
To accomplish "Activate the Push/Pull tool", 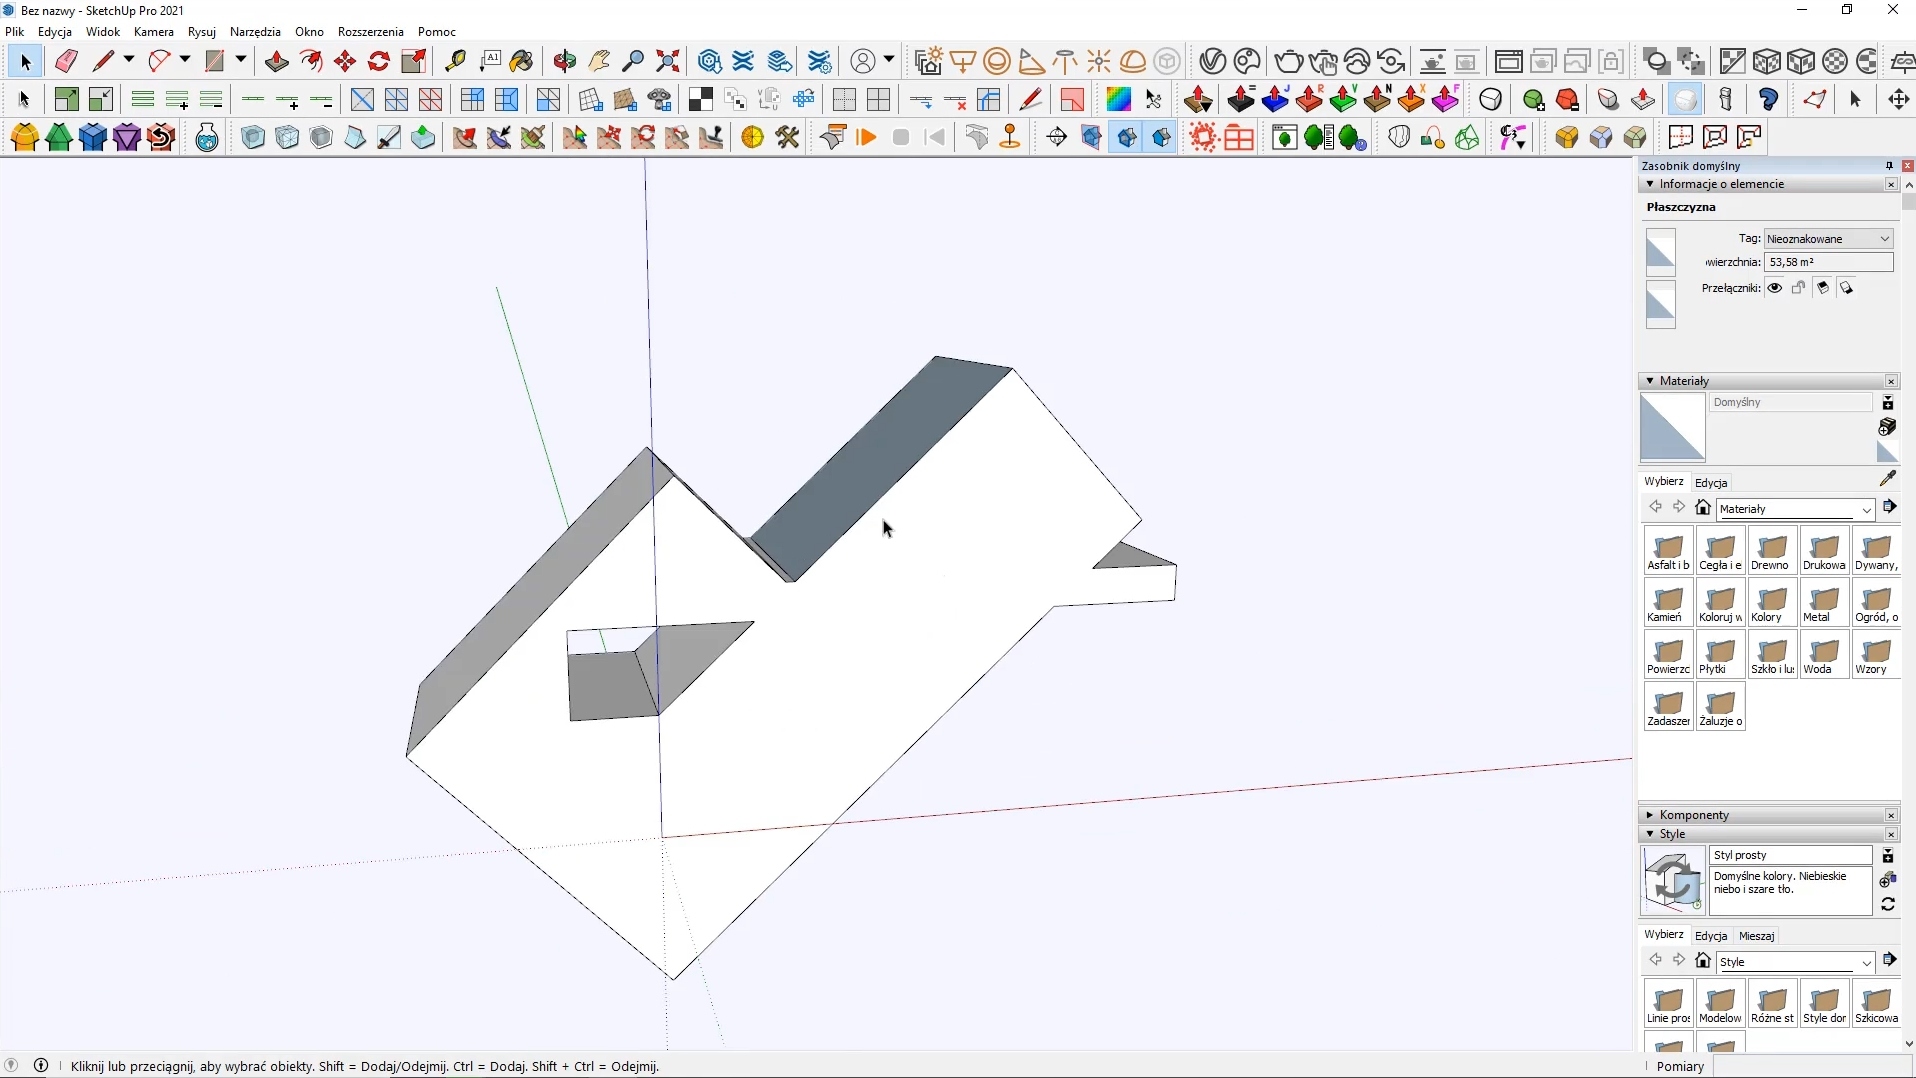I will coord(277,61).
